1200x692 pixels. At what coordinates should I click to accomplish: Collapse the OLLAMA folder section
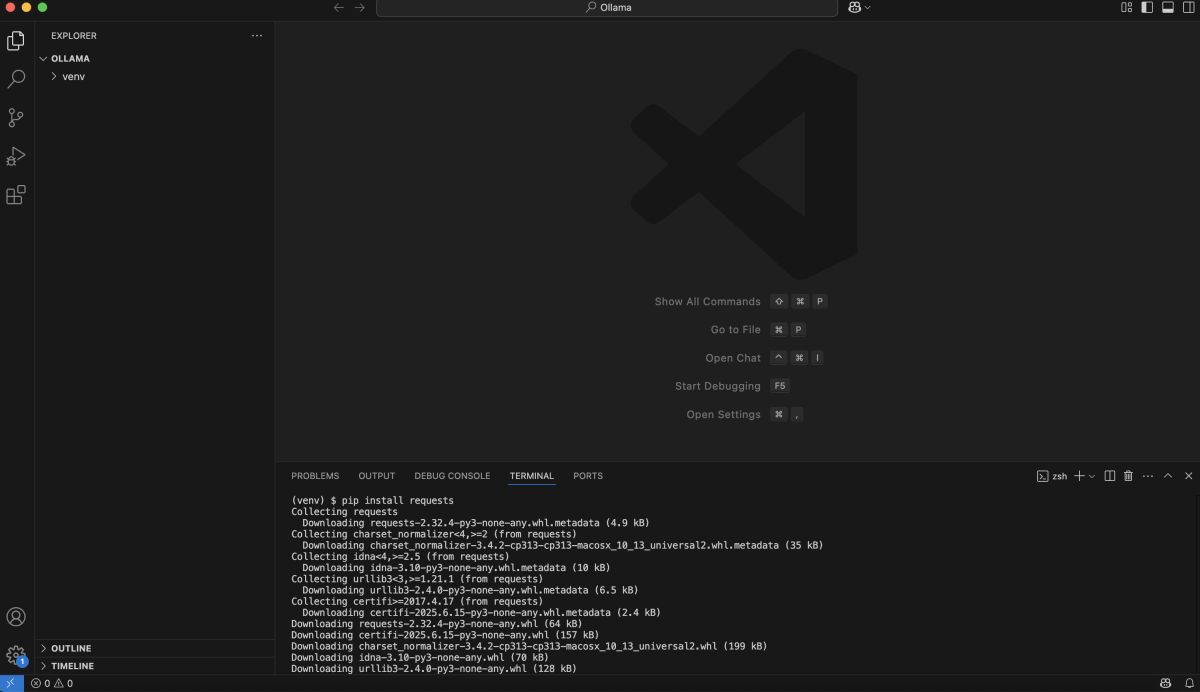155,58
